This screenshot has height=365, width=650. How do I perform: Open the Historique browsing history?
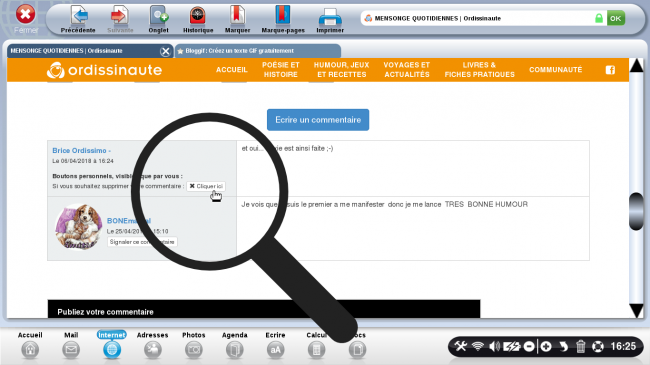pyautogui.click(x=198, y=19)
